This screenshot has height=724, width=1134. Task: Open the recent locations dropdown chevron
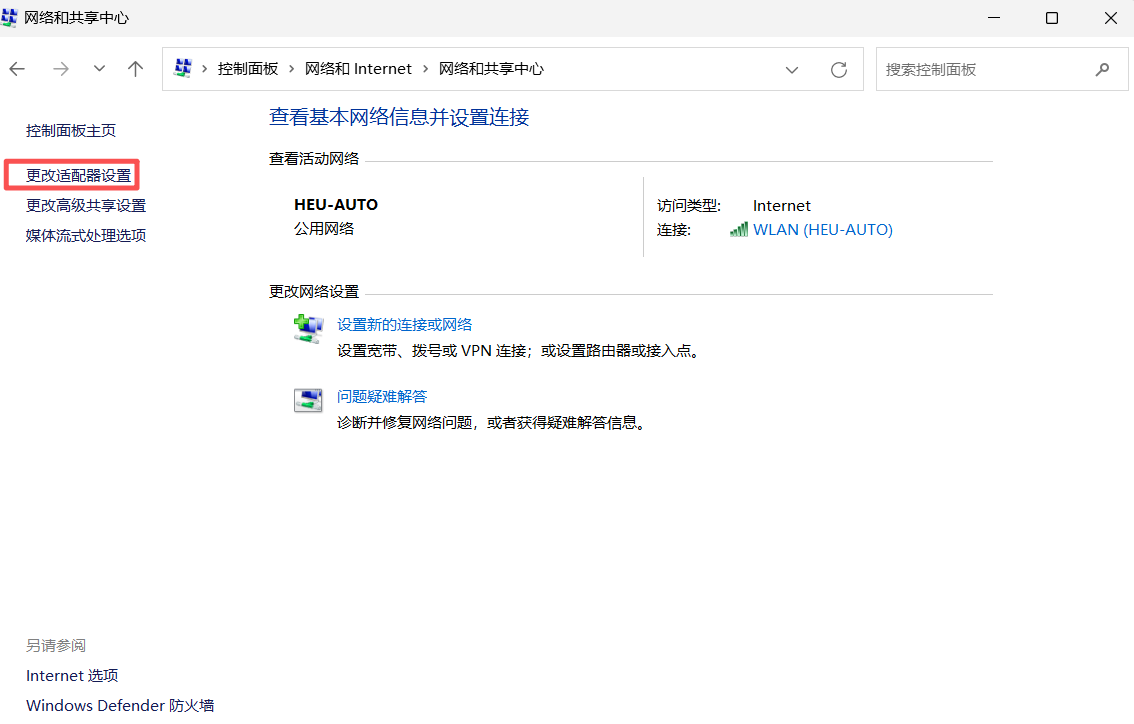(99, 69)
